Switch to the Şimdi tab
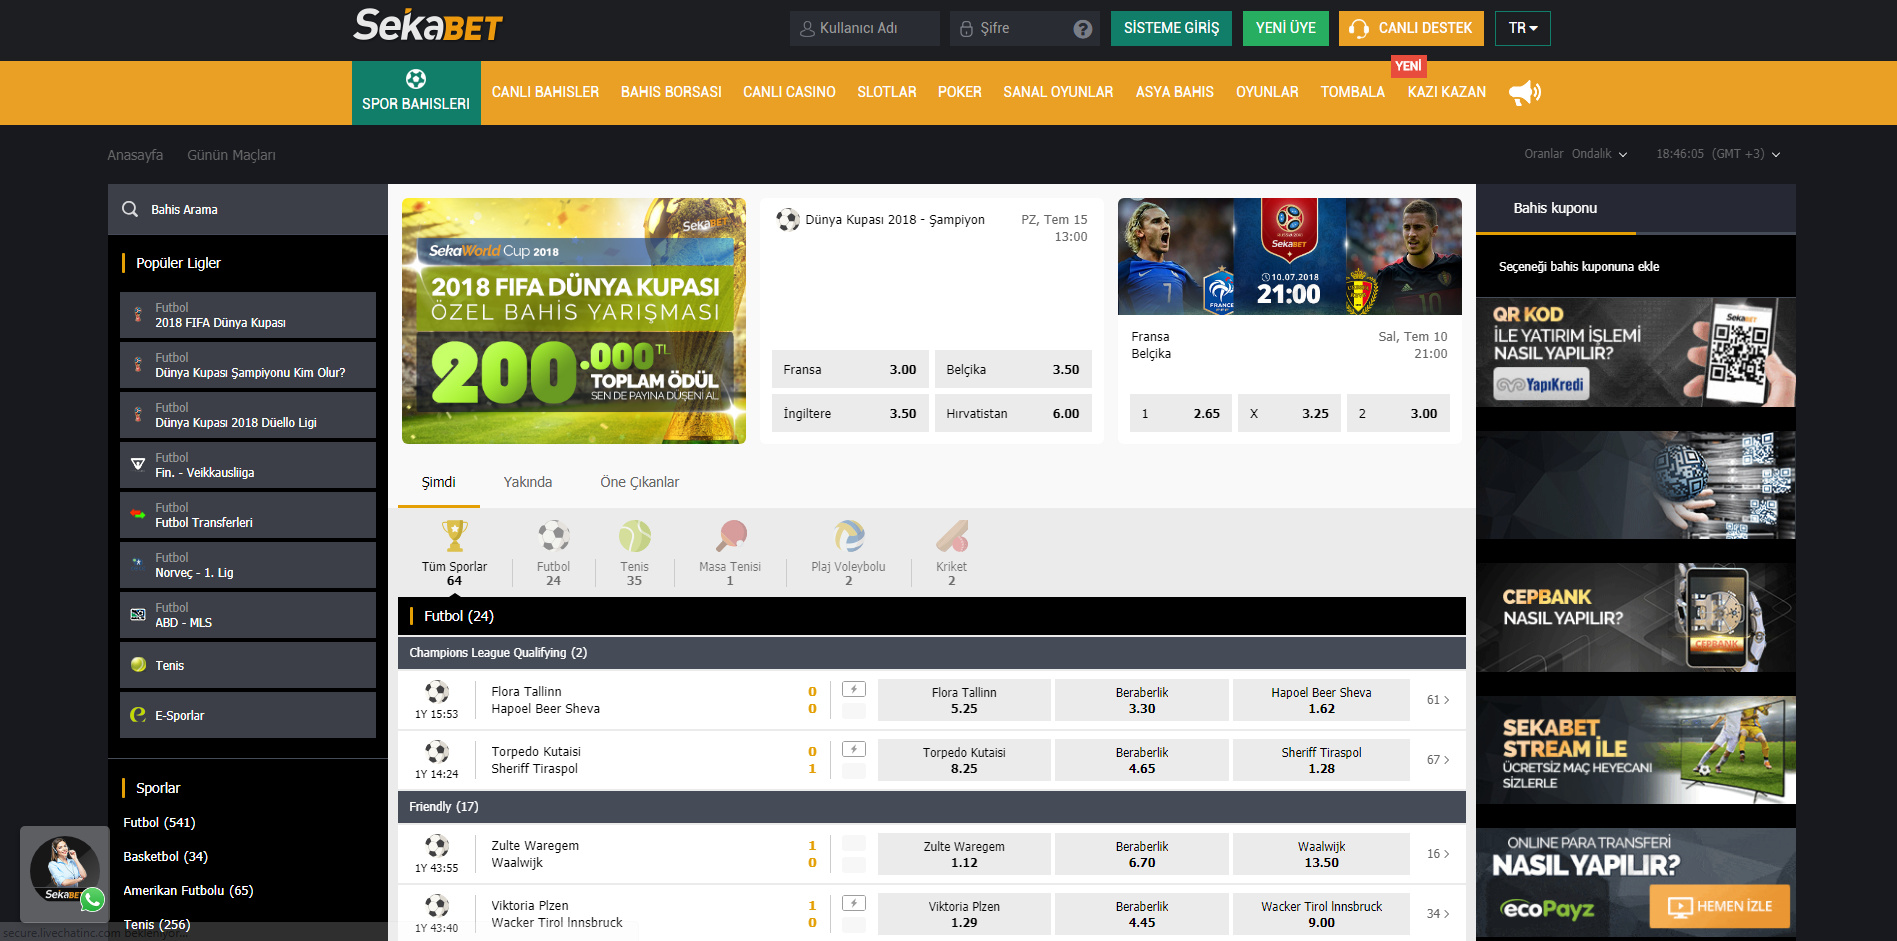This screenshot has width=1897, height=941. pyautogui.click(x=438, y=482)
